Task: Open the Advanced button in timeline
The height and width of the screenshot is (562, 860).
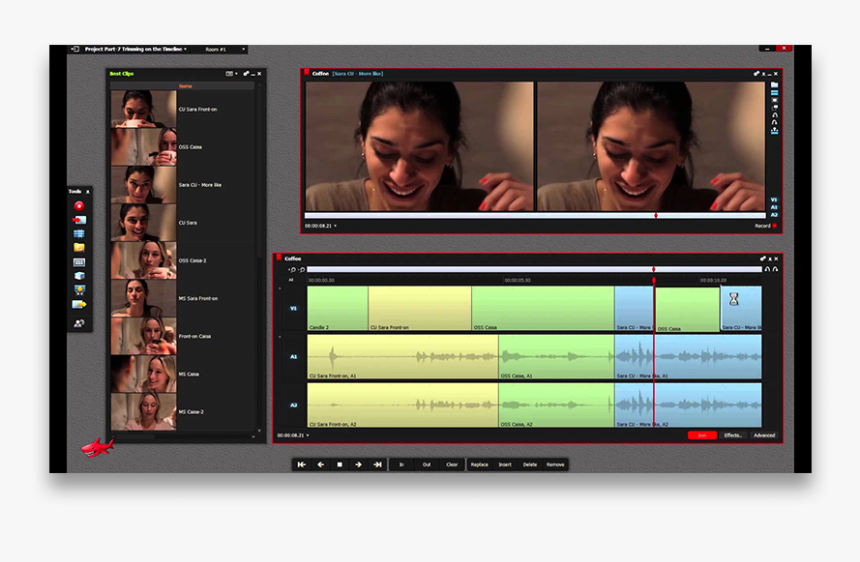Action: (x=764, y=435)
